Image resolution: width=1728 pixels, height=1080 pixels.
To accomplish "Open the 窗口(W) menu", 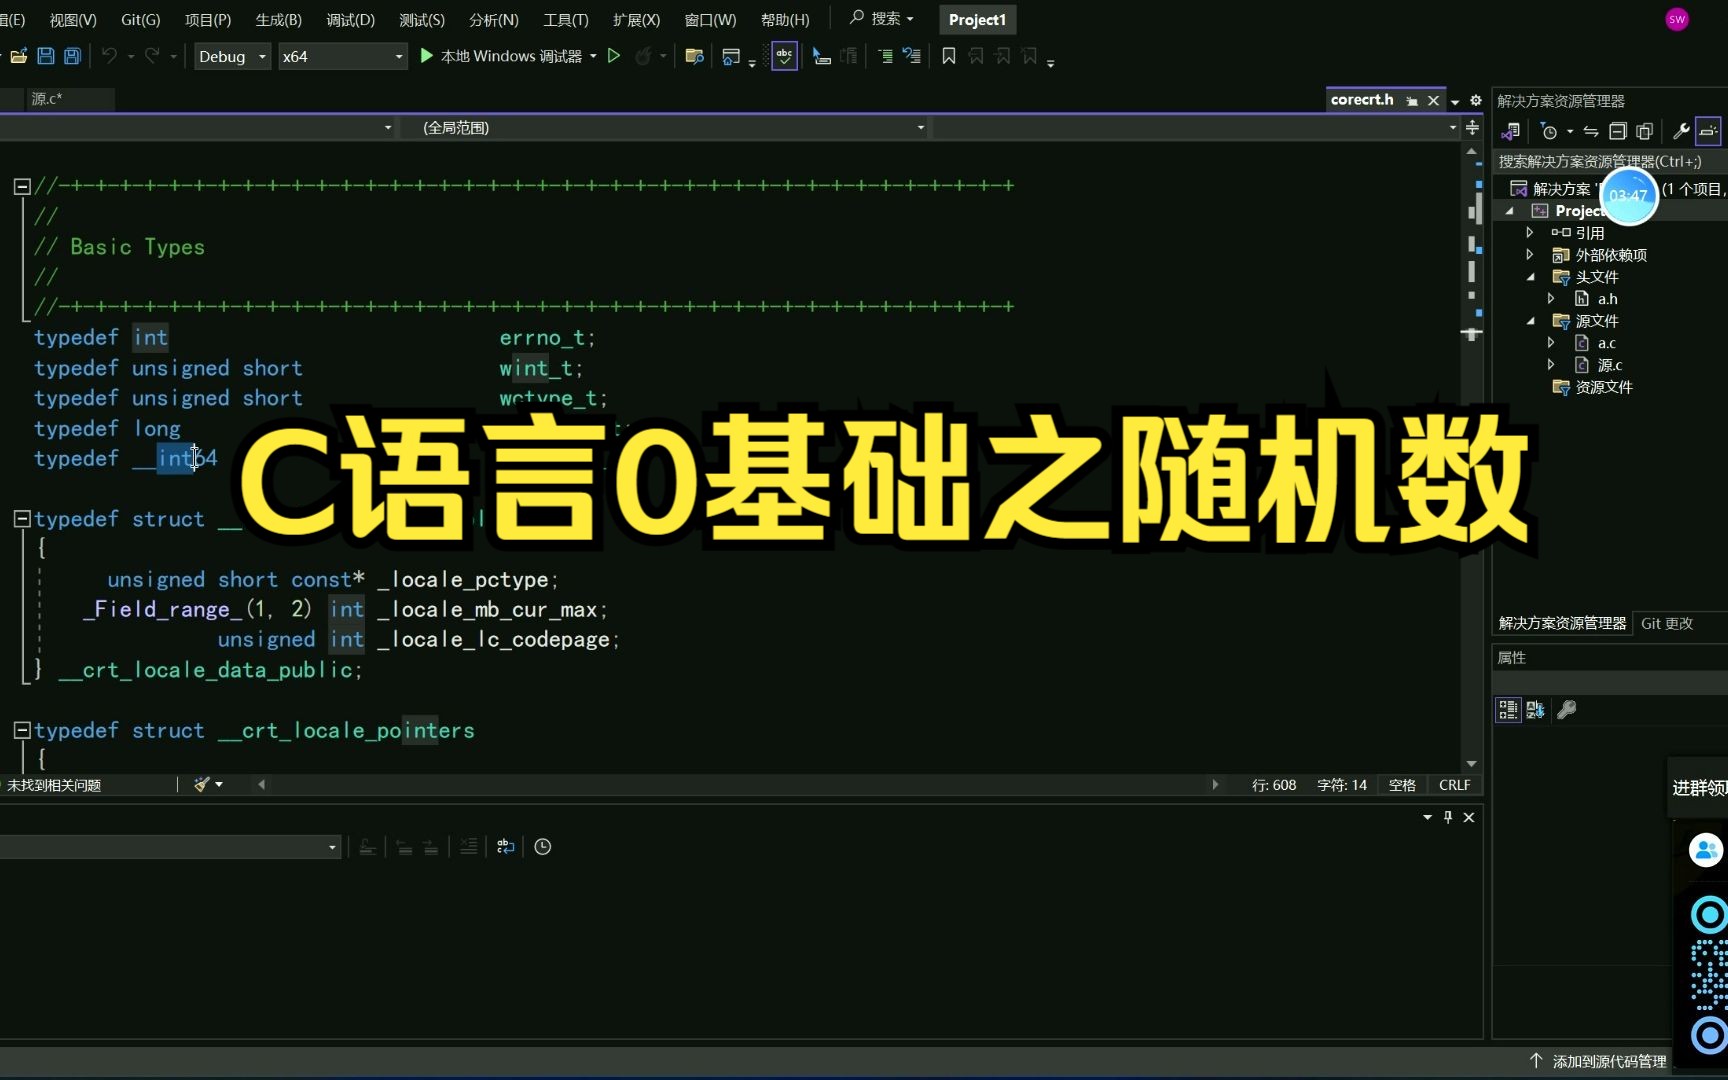I will click(710, 20).
